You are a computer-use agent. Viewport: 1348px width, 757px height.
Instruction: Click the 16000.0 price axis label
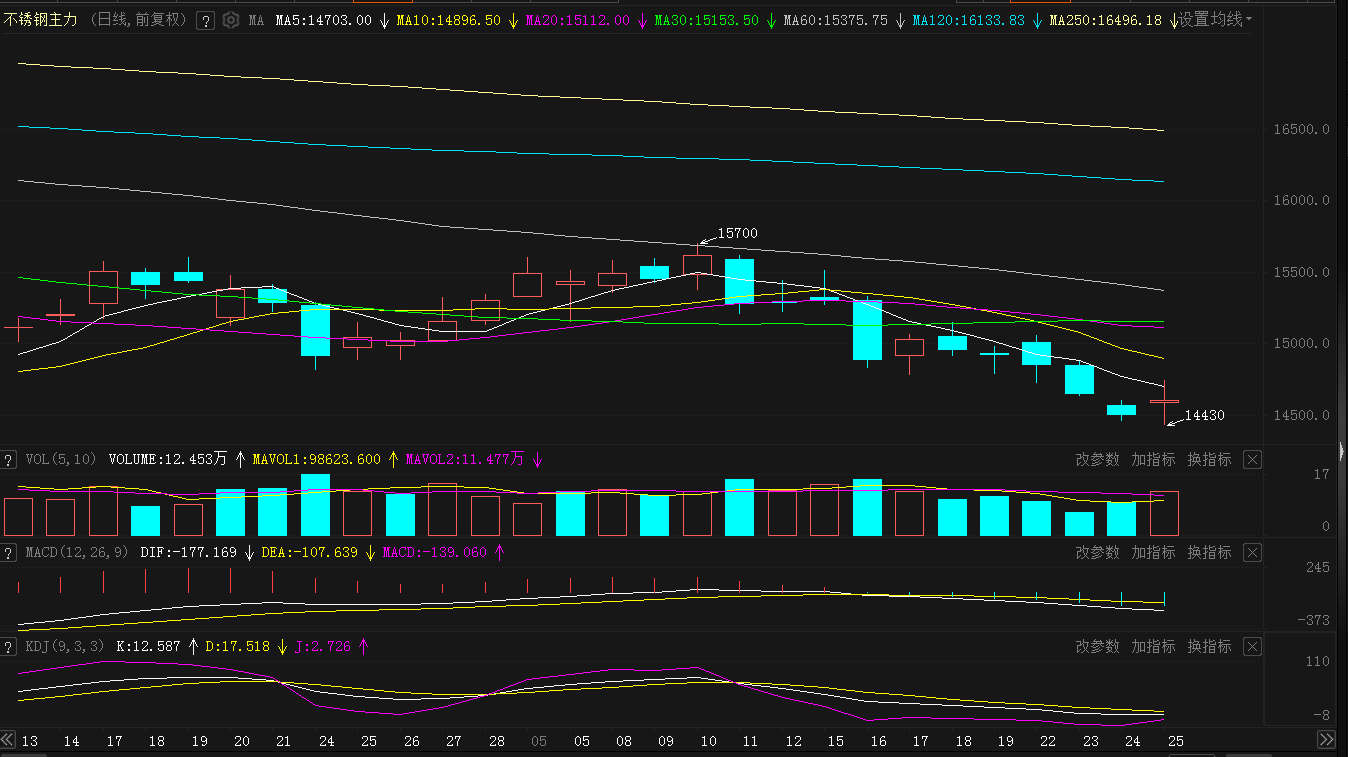coord(1301,201)
